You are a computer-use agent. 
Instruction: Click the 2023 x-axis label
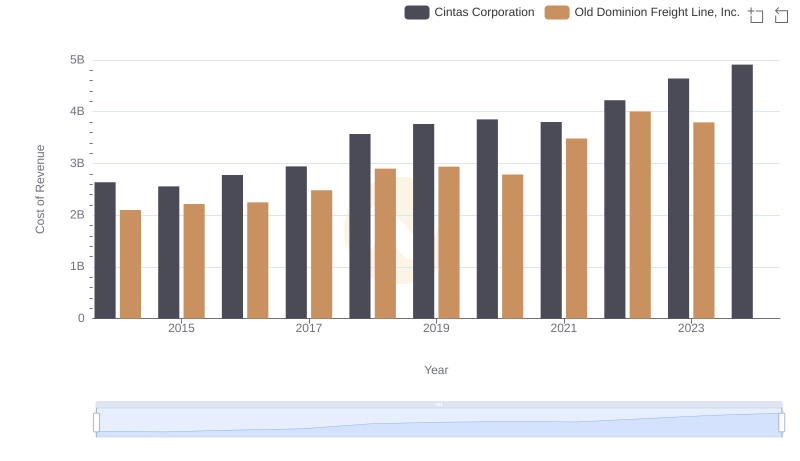pos(691,328)
